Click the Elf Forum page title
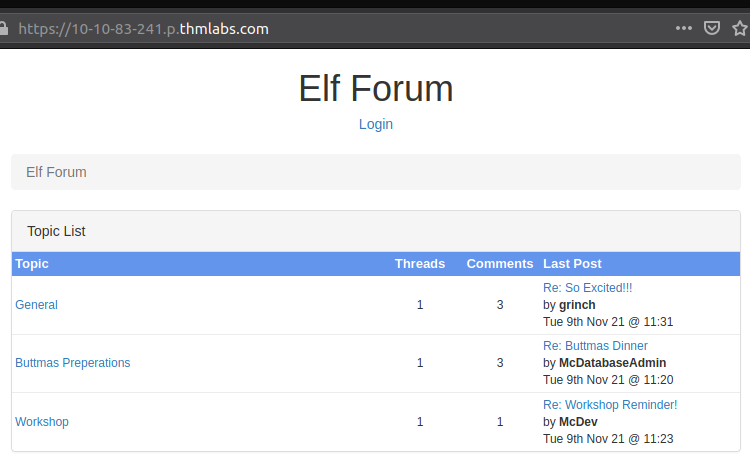Screen dimensions: 750x458 click(375, 88)
